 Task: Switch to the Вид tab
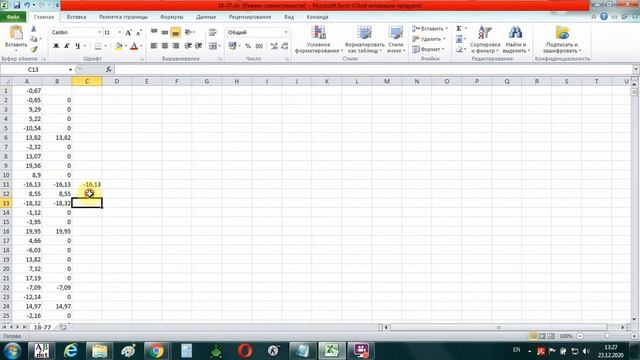click(289, 17)
